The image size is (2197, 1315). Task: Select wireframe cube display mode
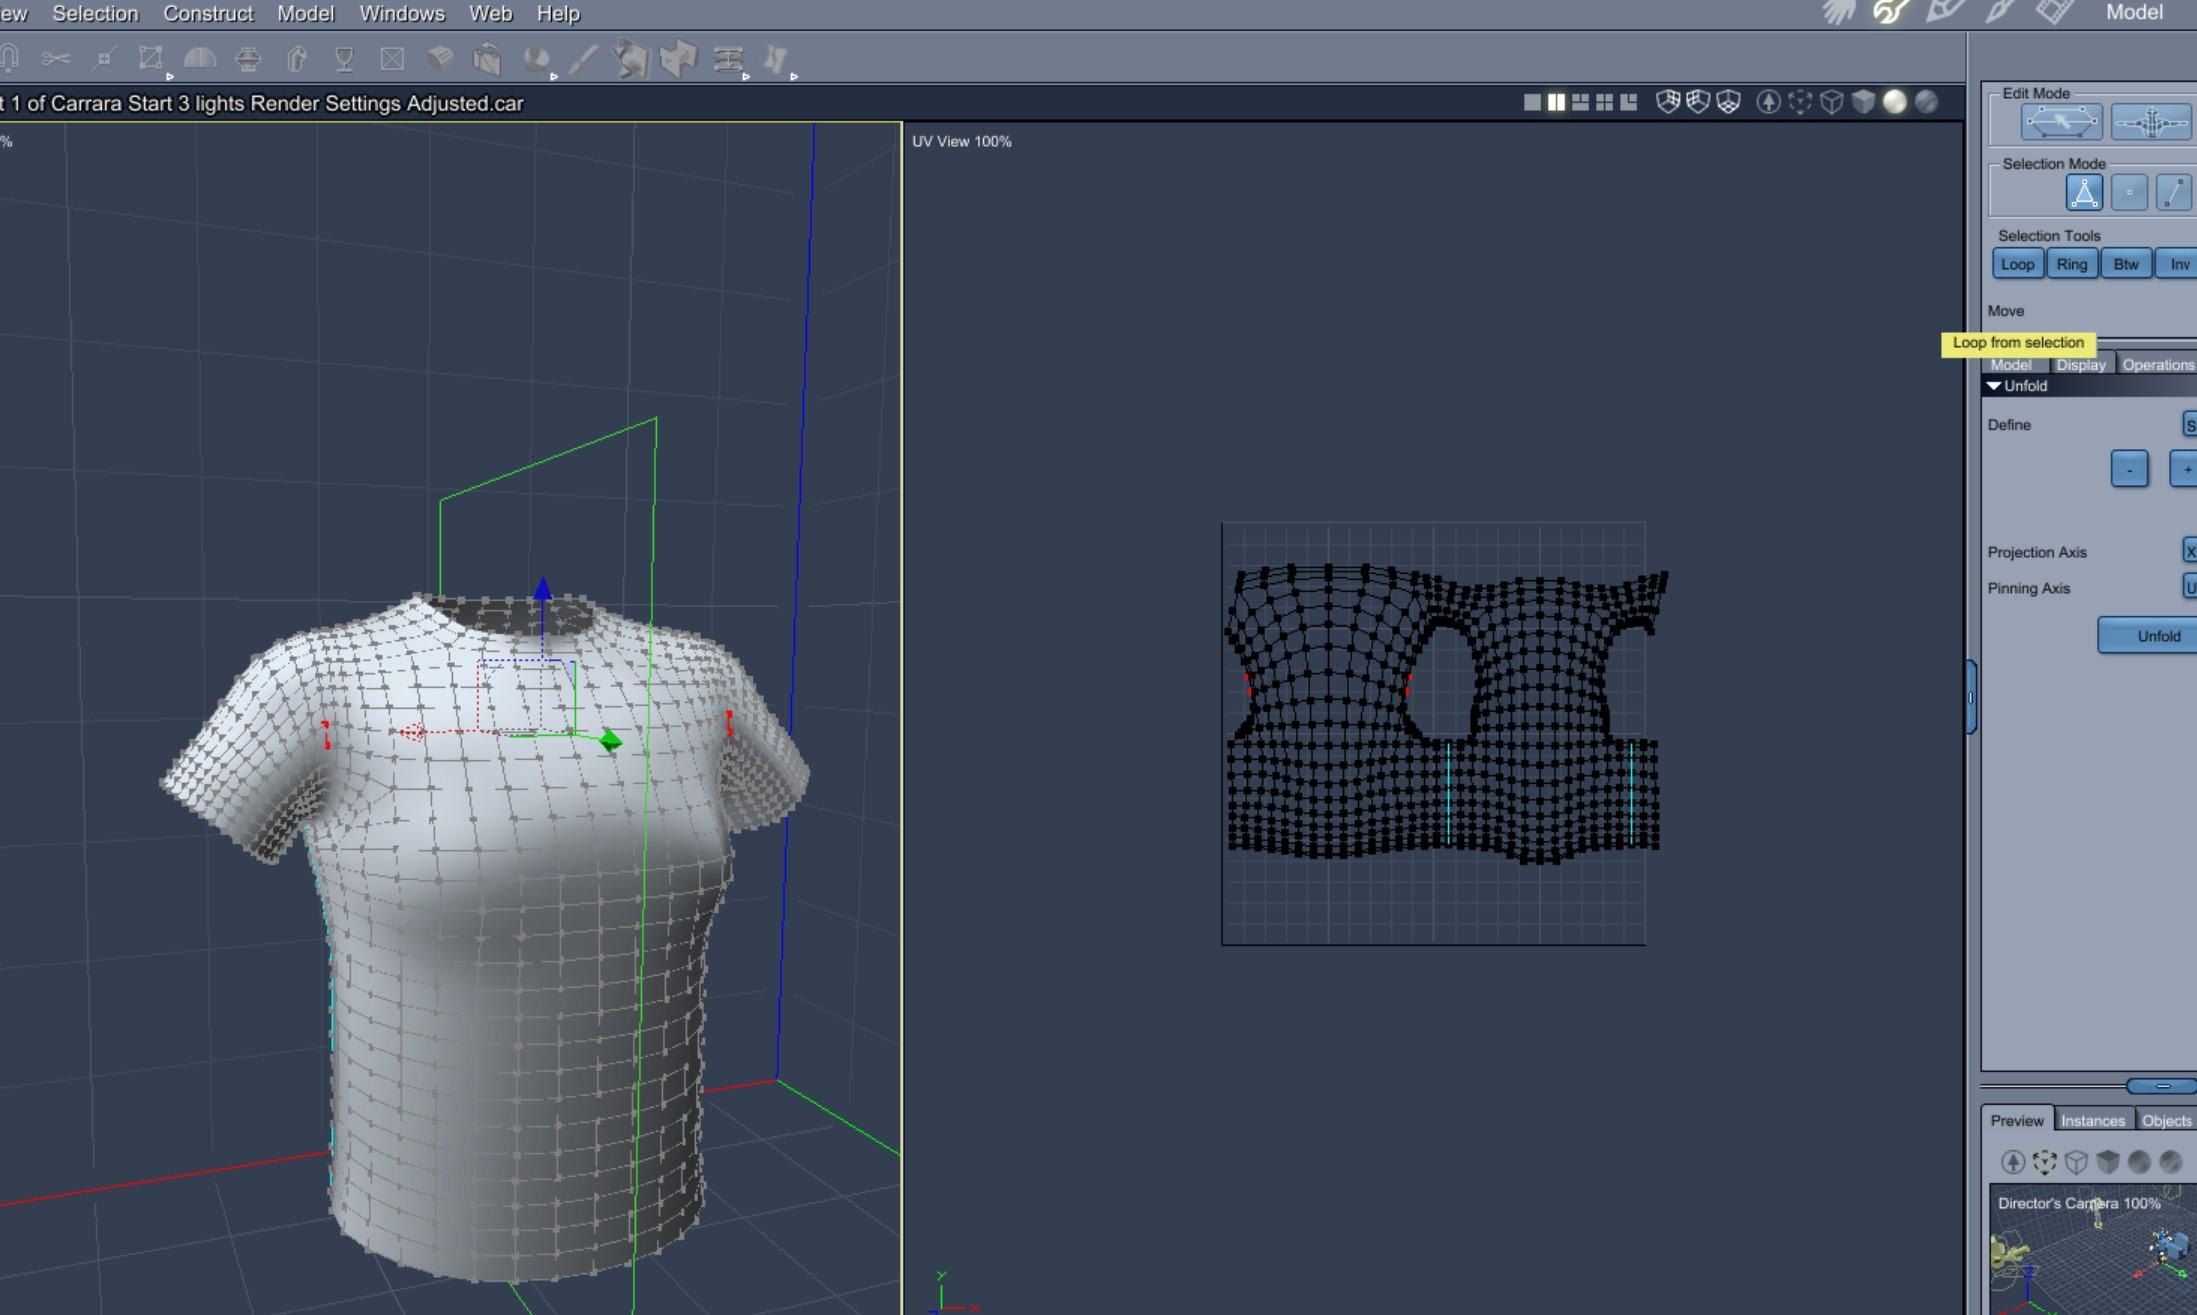coord(1832,102)
